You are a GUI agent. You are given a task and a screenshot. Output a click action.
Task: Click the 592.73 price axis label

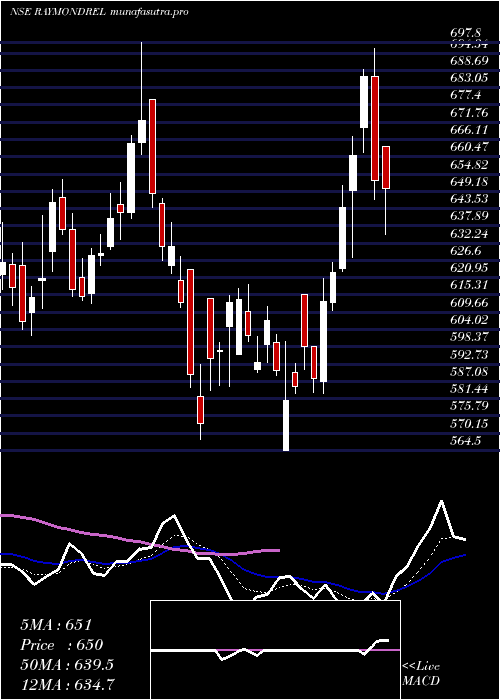468,355
